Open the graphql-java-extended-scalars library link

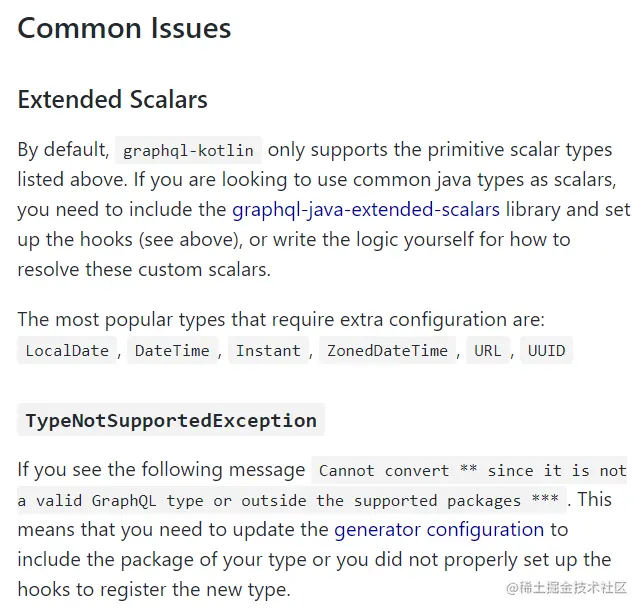365,210
